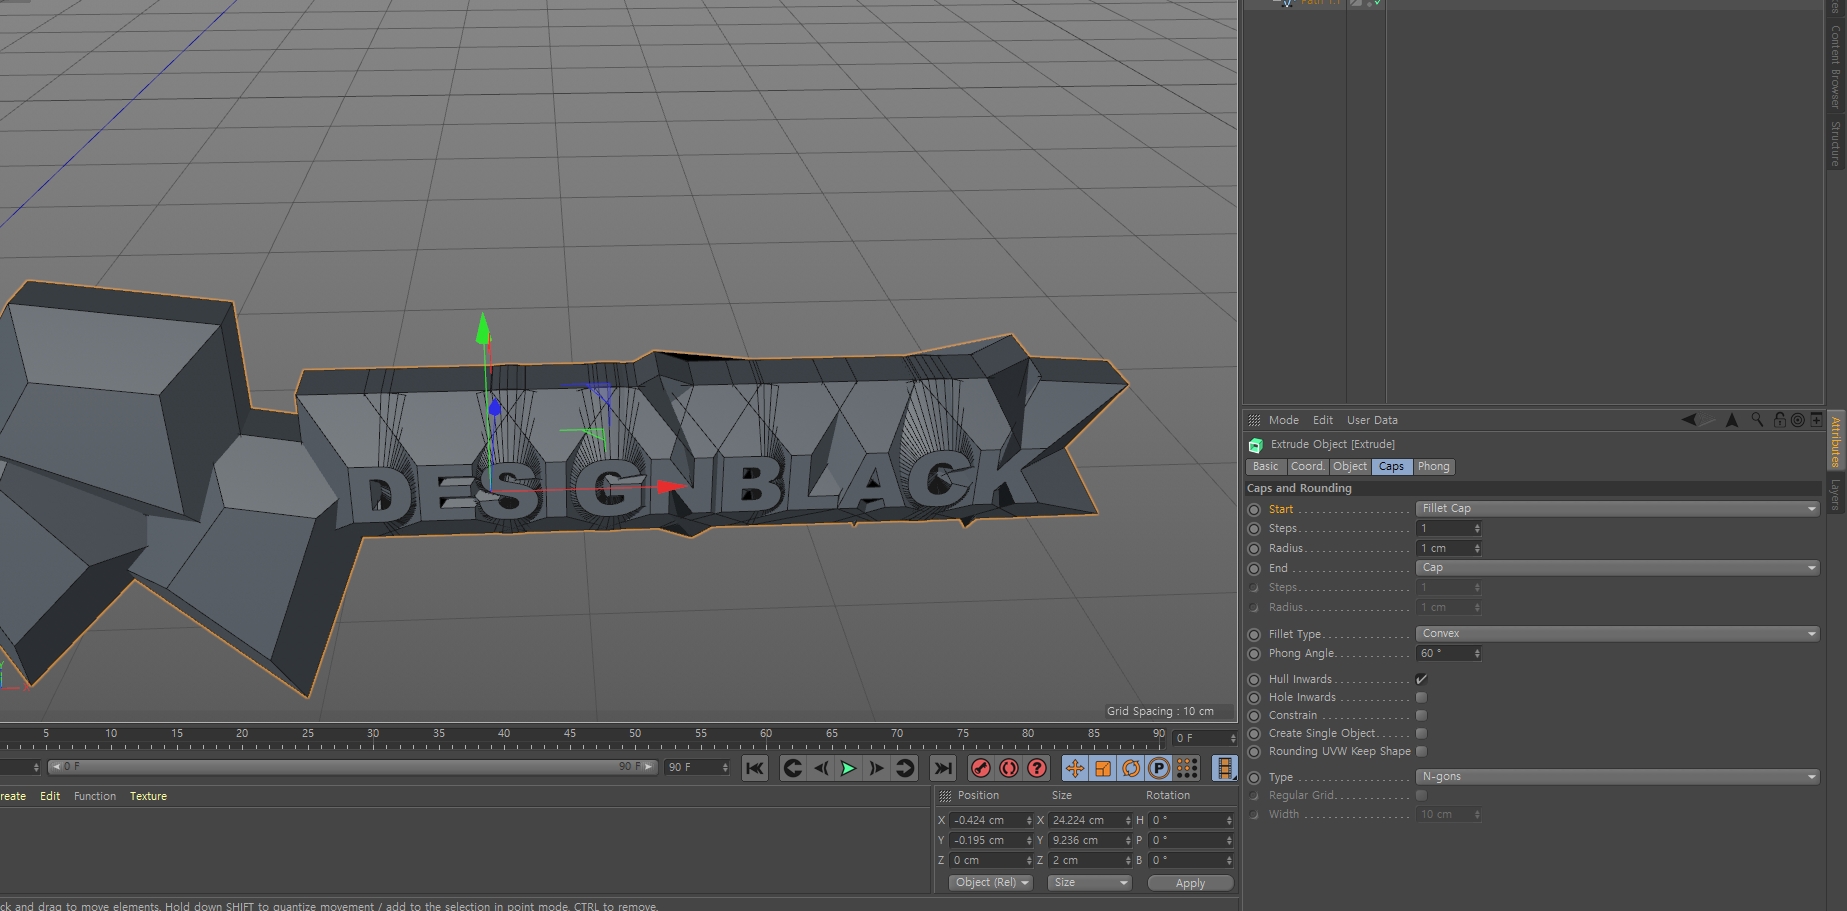The width and height of the screenshot is (1847, 911).
Task: Toggle the lock element padlock icon
Action: pyautogui.click(x=1780, y=420)
